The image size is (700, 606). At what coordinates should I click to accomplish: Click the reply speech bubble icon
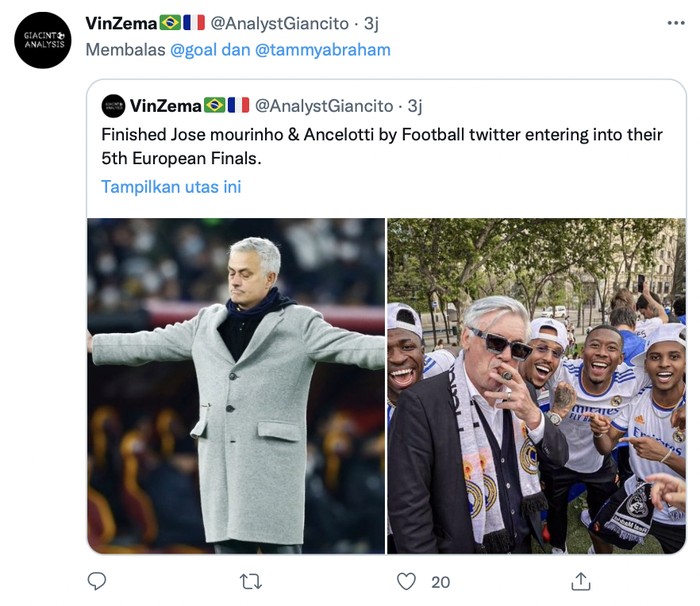point(97,581)
